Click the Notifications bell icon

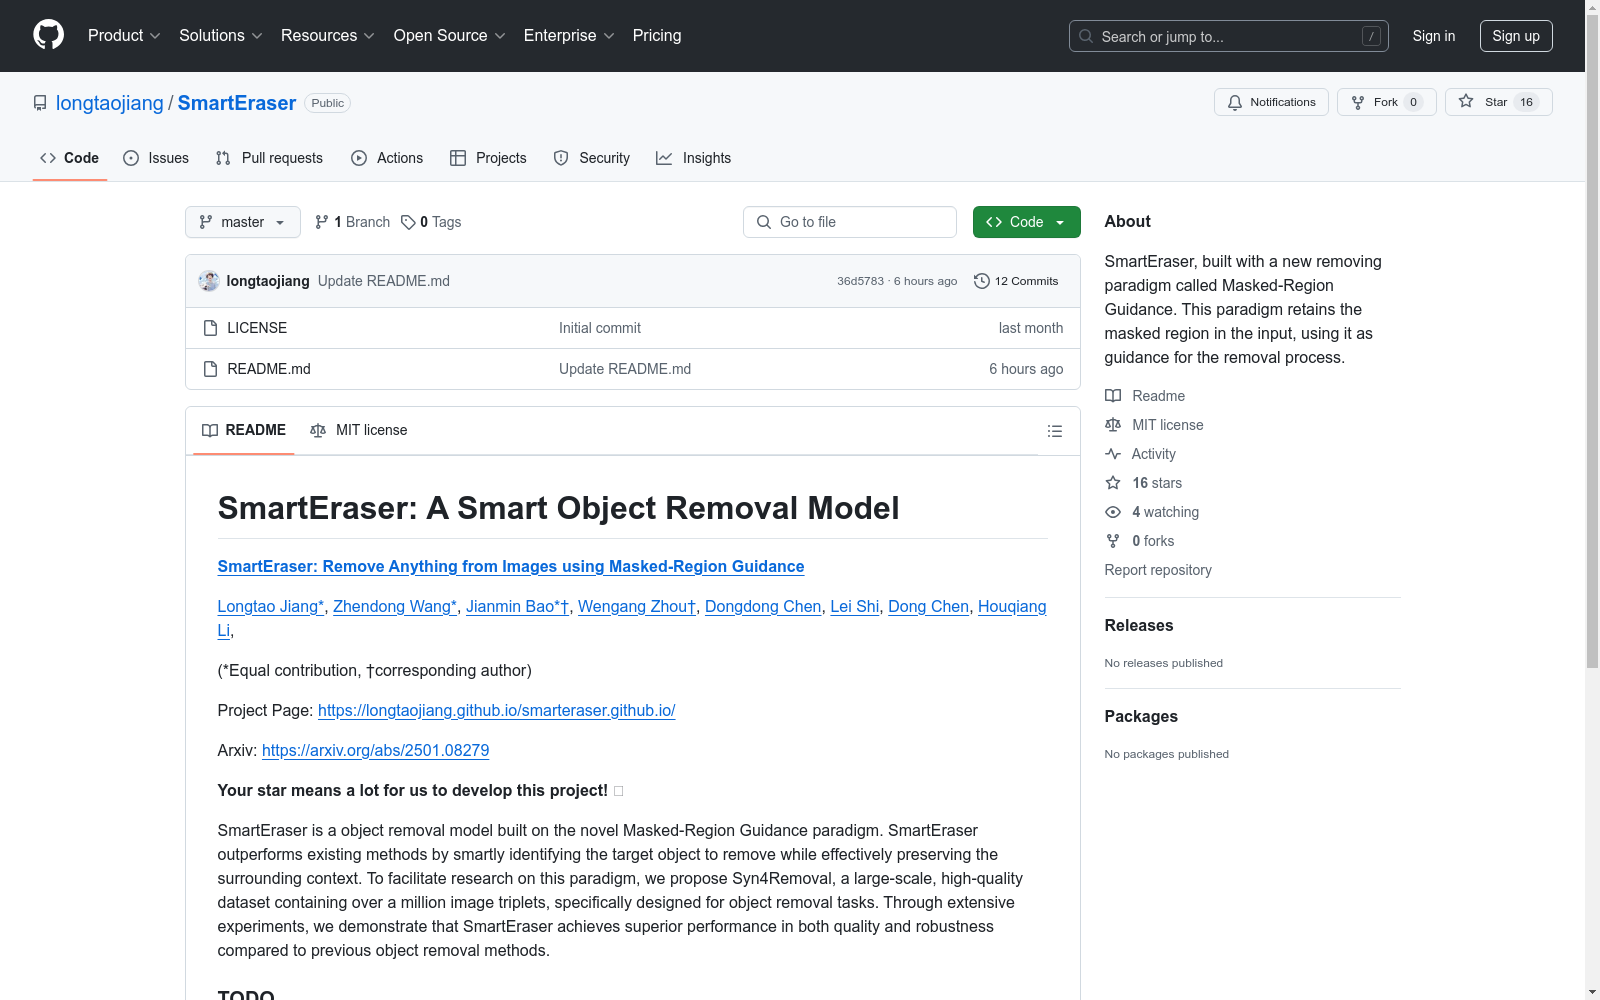coord(1235,102)
